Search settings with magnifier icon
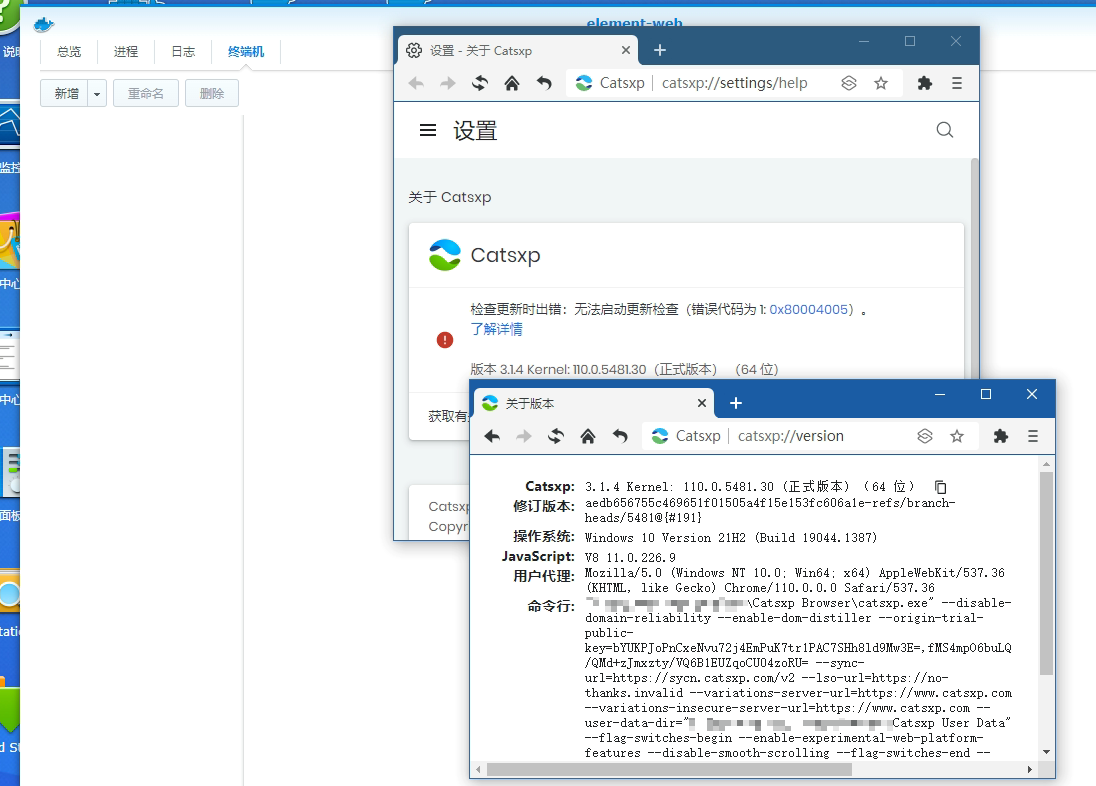1096x786 pixels. point(944,130)
